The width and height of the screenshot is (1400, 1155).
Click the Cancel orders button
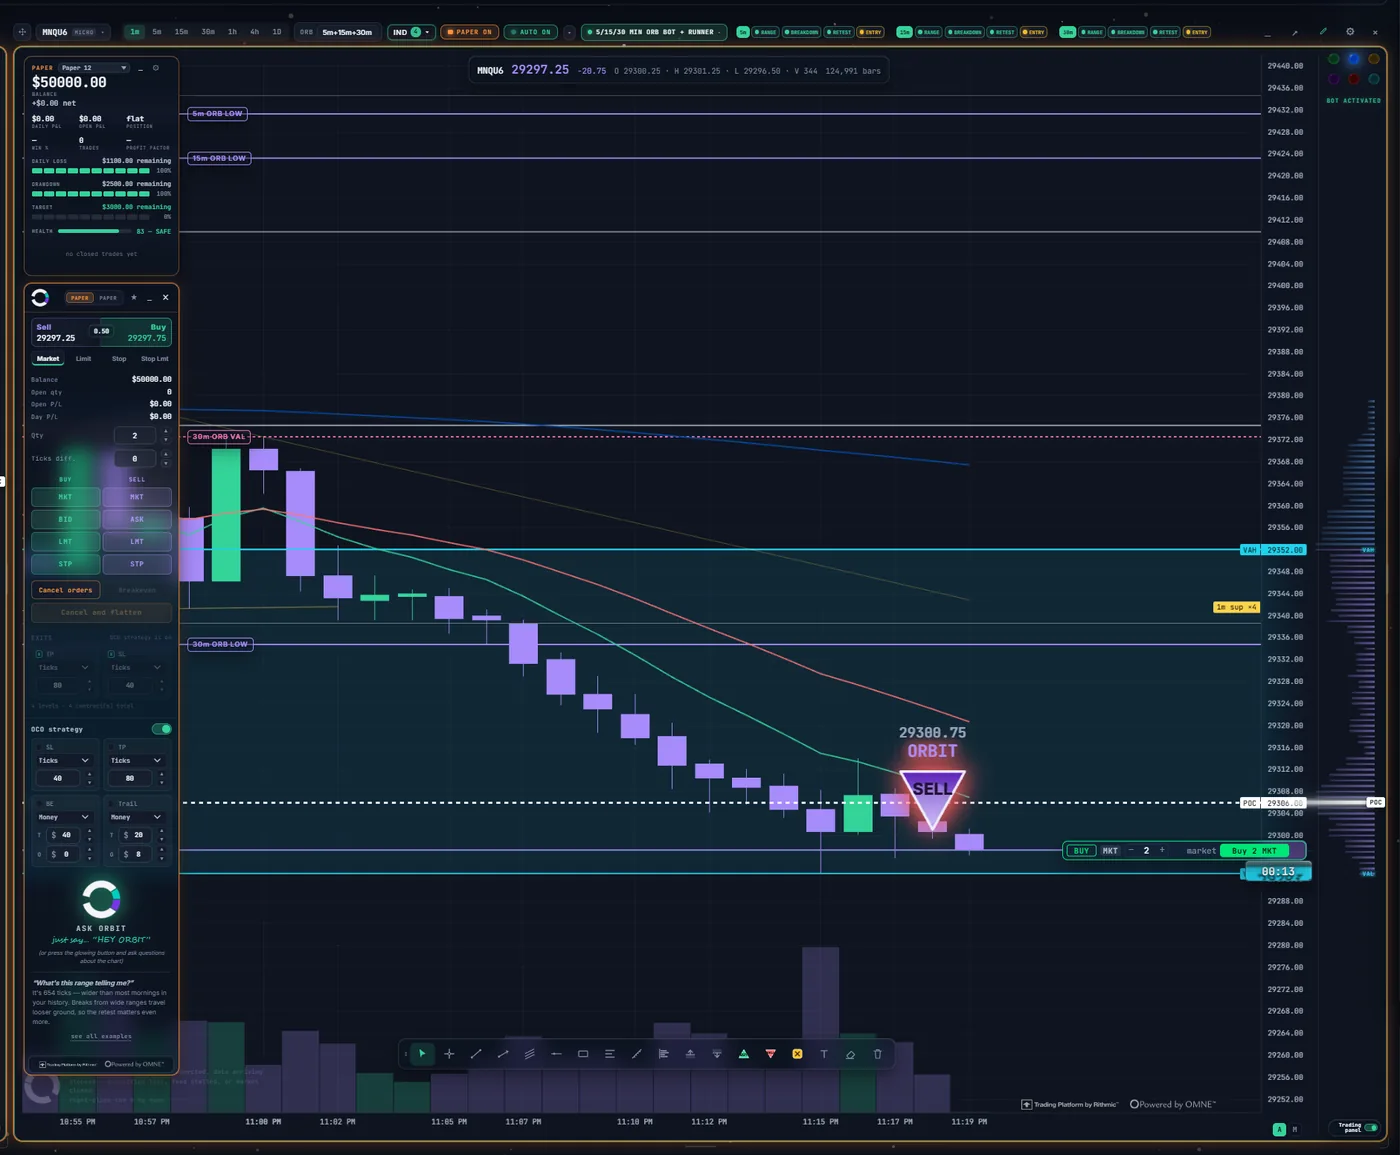pos(66,590)
